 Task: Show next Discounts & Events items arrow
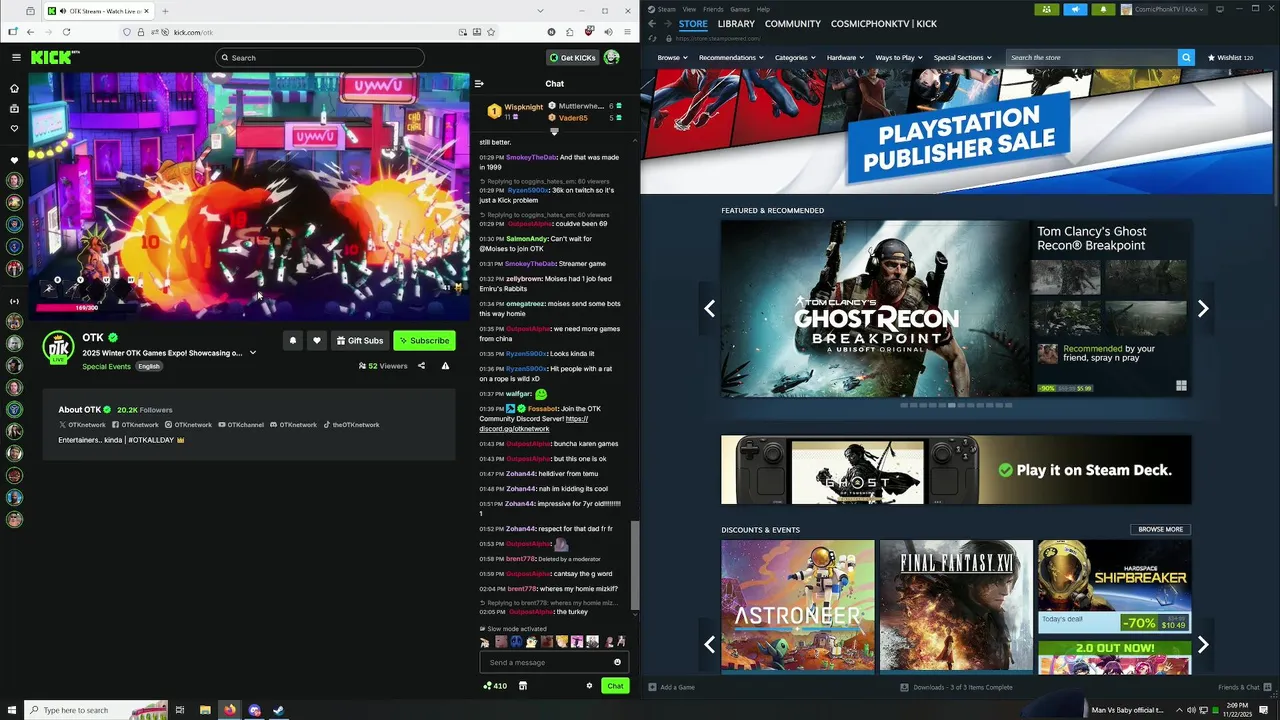pyautogui.click(x=1203, y=645)
